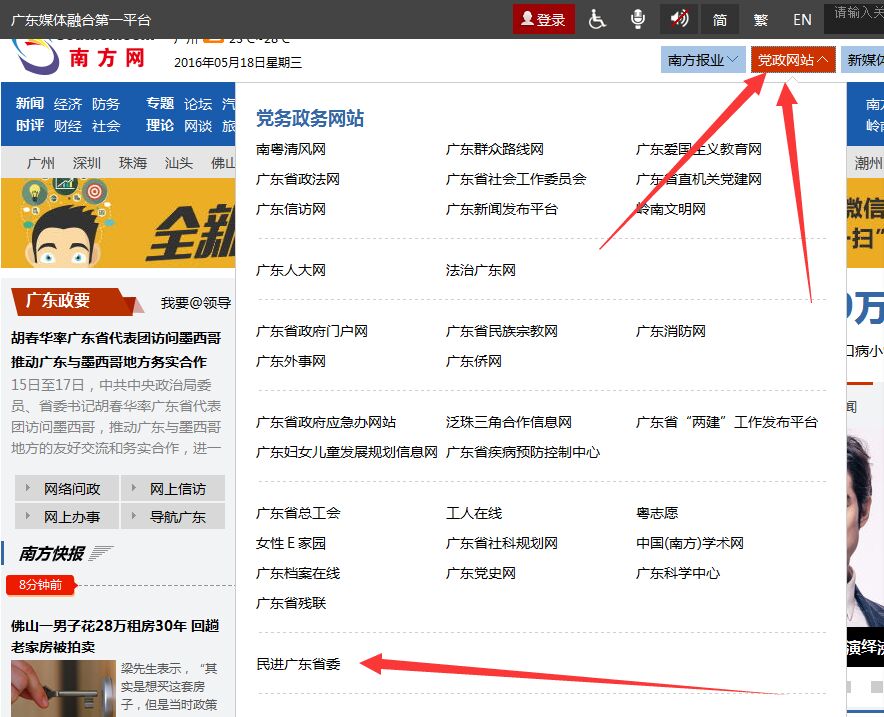
Task: Open the 南粤清风网 link
Action: pos(291,149)
